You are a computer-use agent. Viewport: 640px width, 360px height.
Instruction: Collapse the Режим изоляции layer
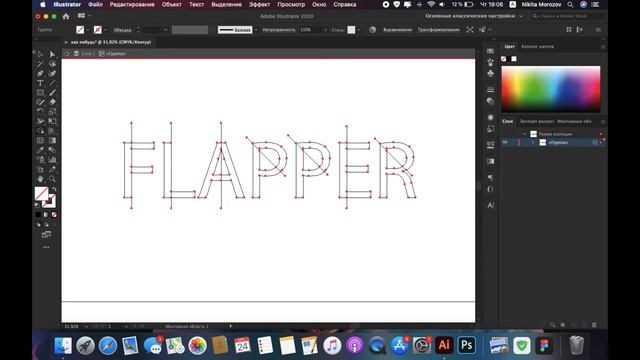(x=524, y=134)
